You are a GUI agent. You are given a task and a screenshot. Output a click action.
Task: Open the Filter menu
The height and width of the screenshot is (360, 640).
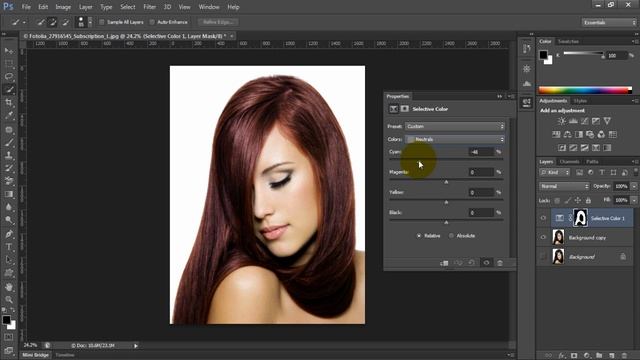[x=149, y=7]
